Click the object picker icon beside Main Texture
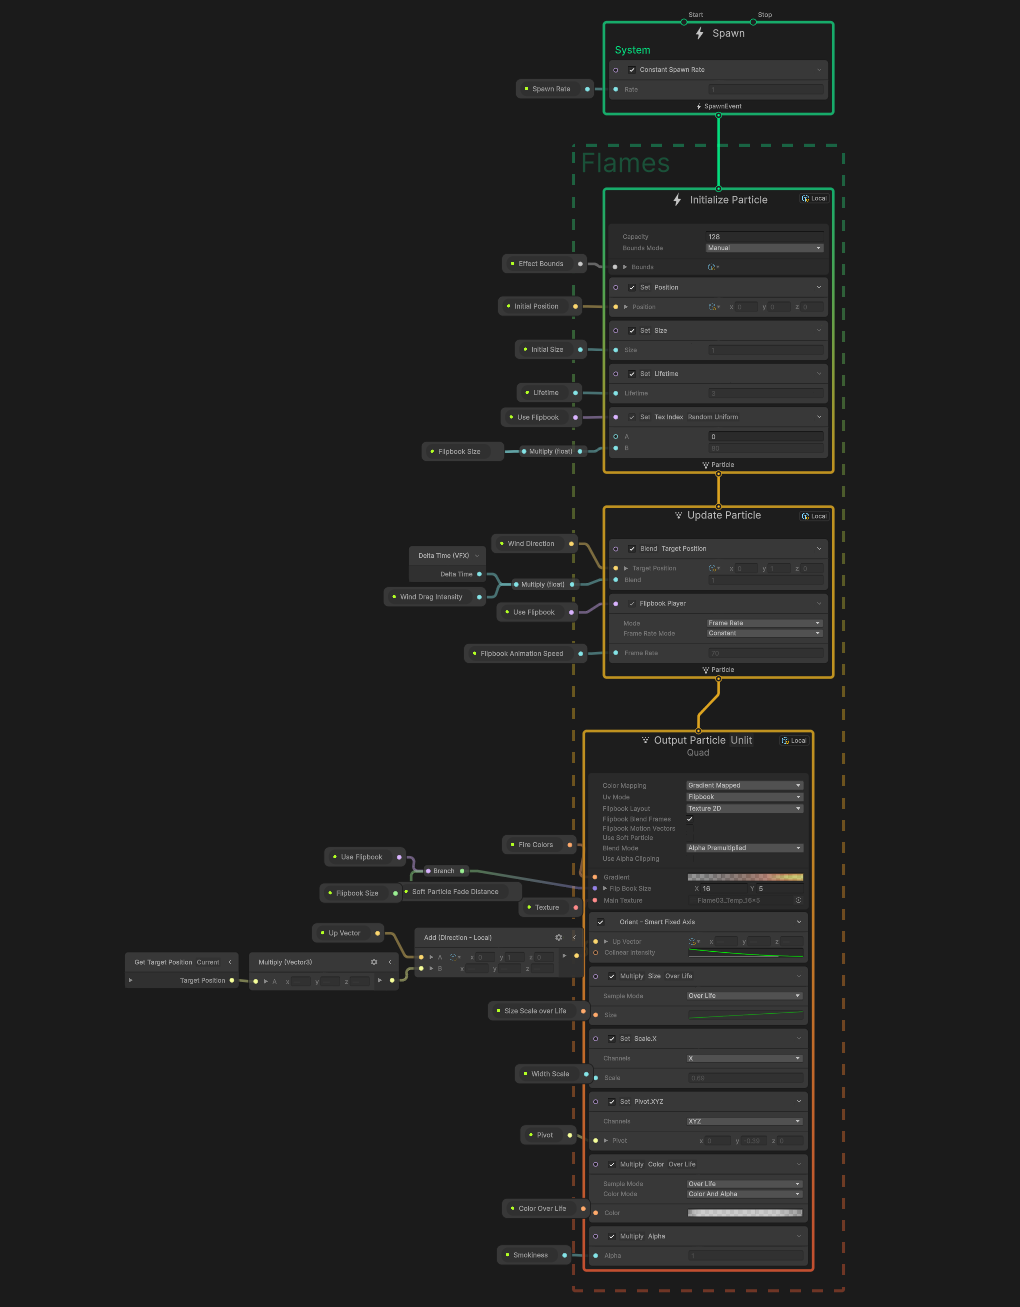Viewport: 1020px width, 1307px height. tap(799, 899)
